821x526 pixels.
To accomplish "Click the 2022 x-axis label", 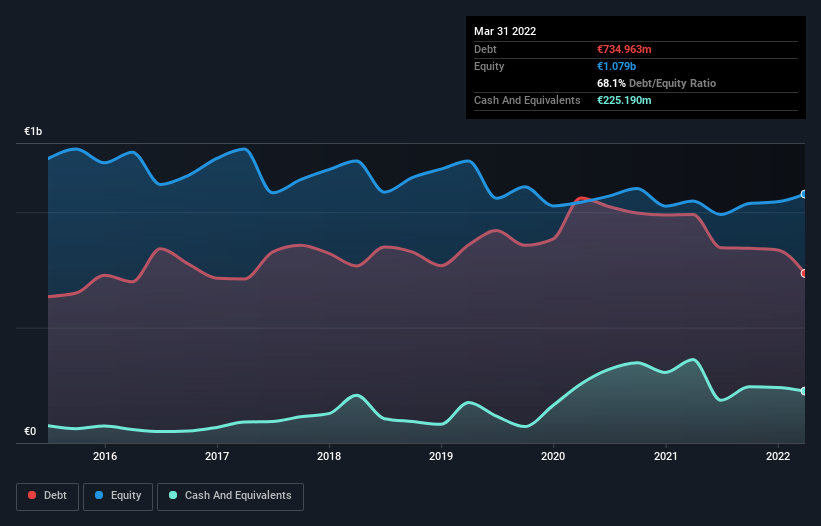I will (x=778, y=456).
